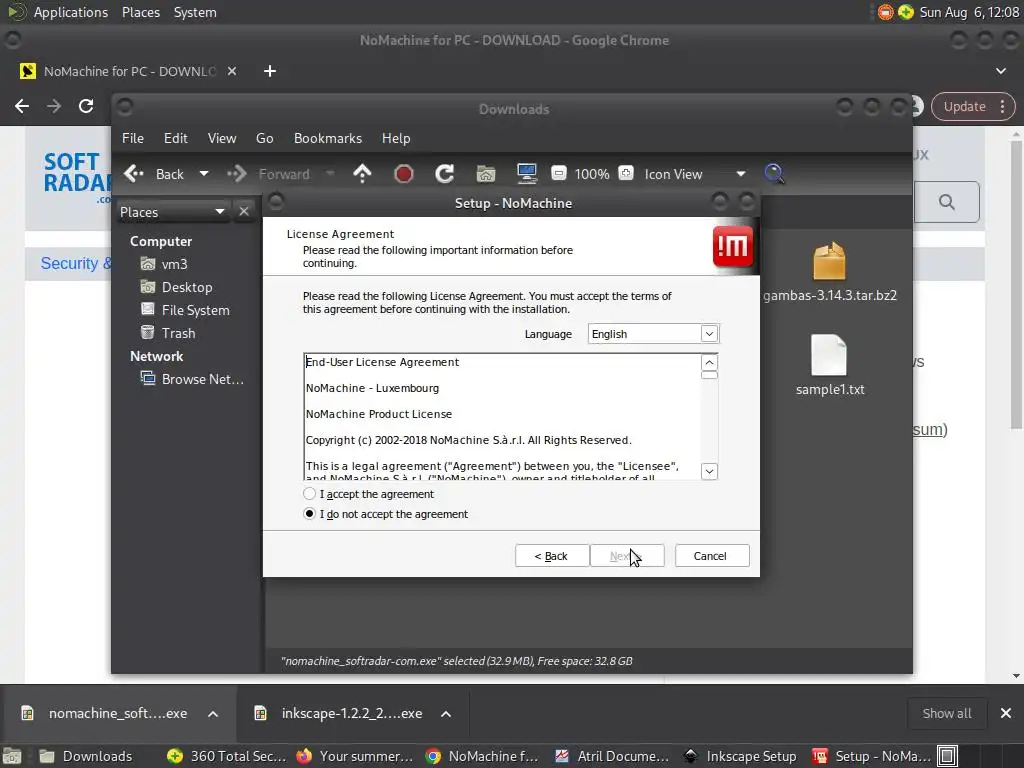Open Go menu in Downloads window
This screenshot has height=768, width=1024.
(264, 138)
